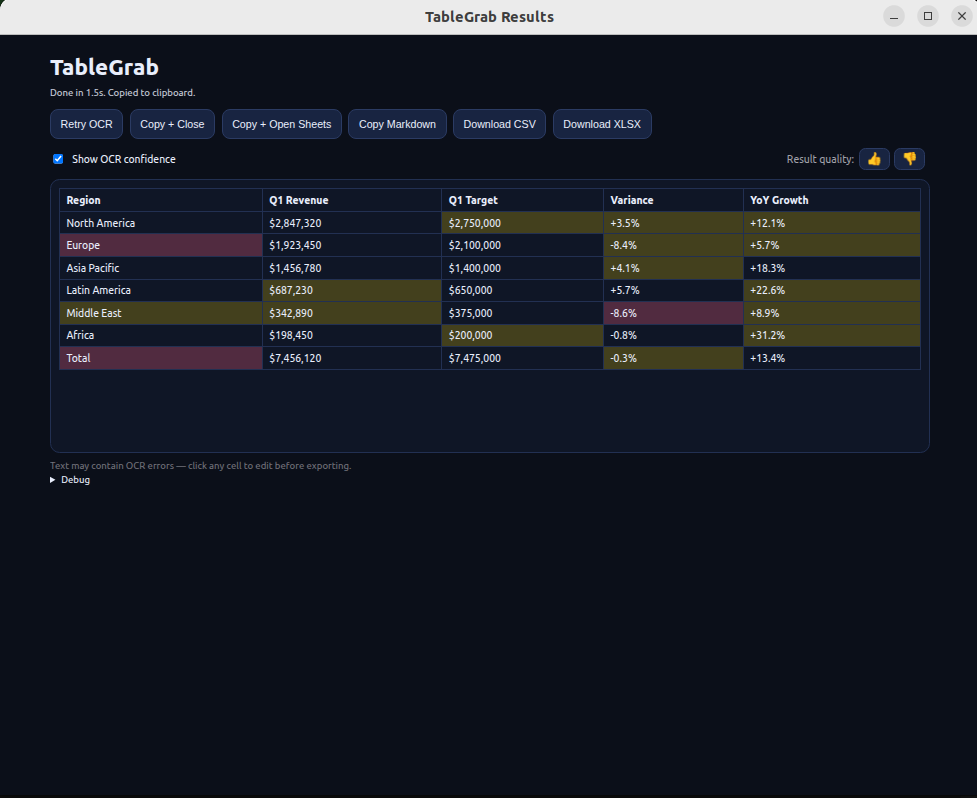Click the +3.5% variance cell
Image resolution: width=977 pixels, height=798 pixels.
[673, 223]
